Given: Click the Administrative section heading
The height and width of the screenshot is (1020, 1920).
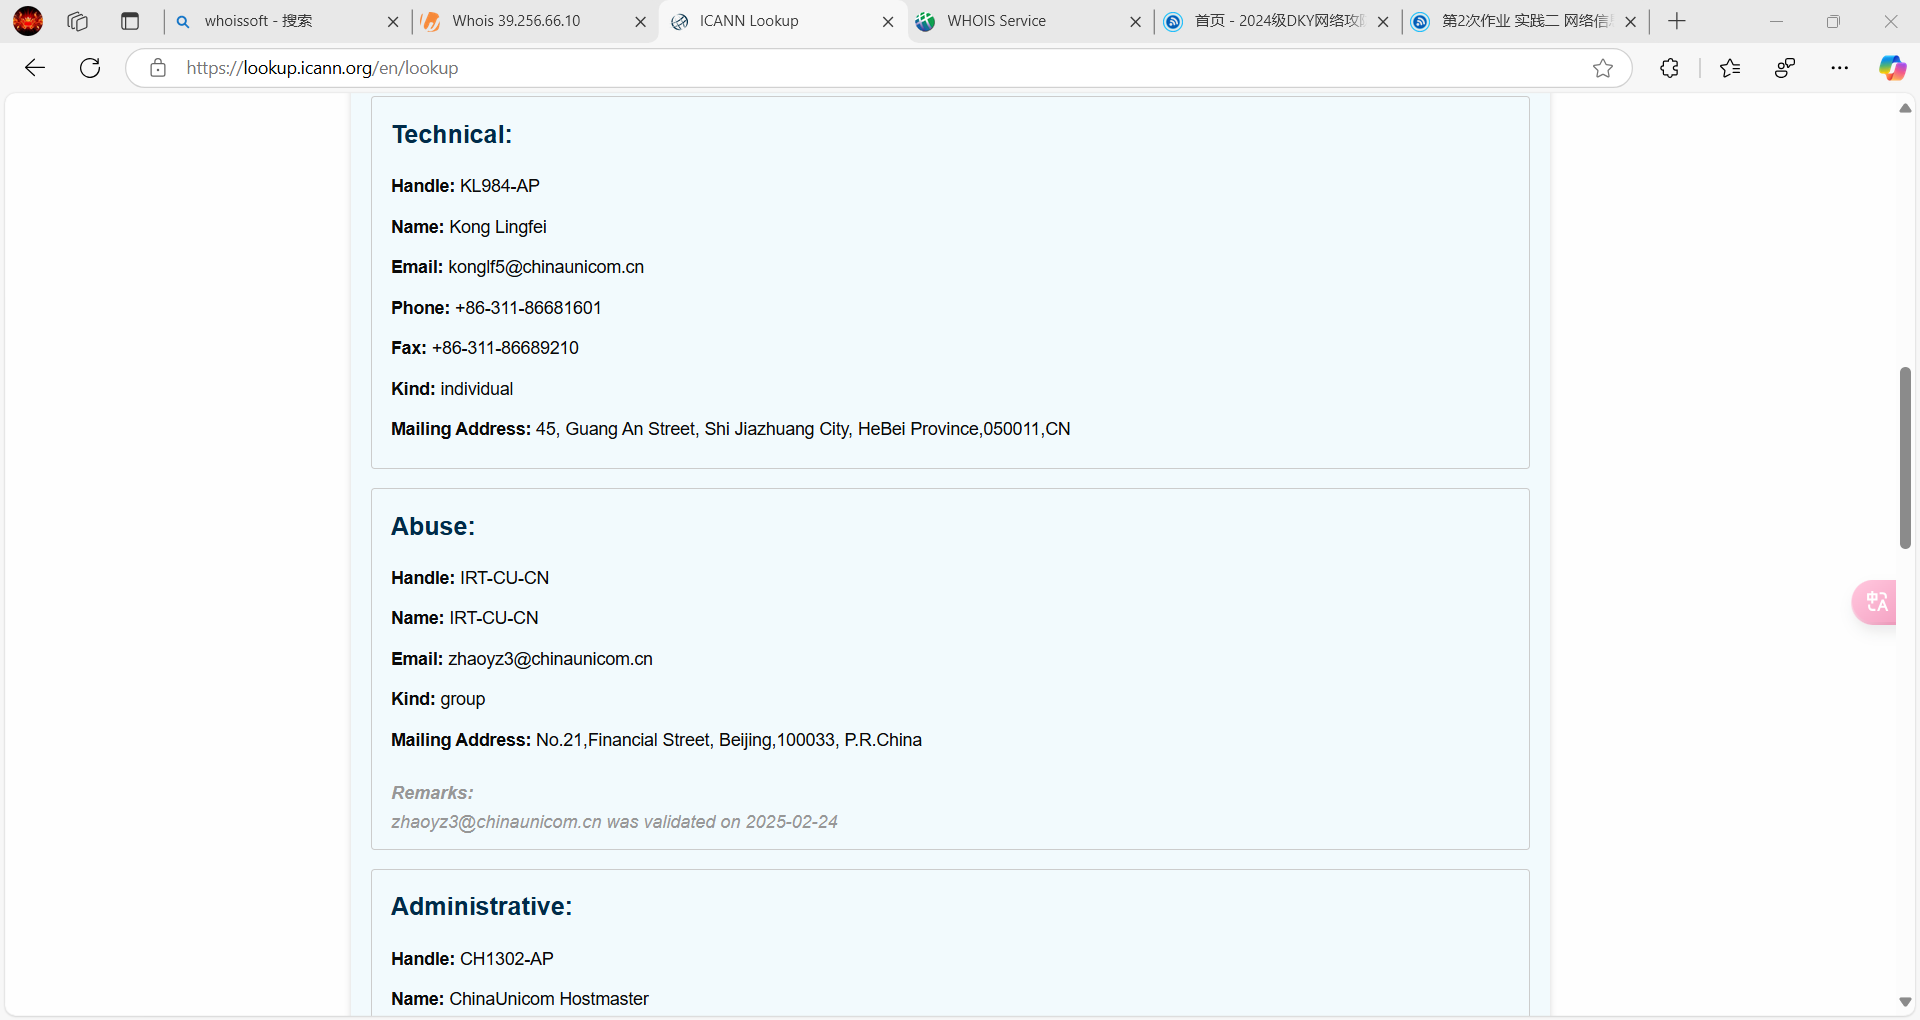Looking at the screenshot, I should 482,906.
